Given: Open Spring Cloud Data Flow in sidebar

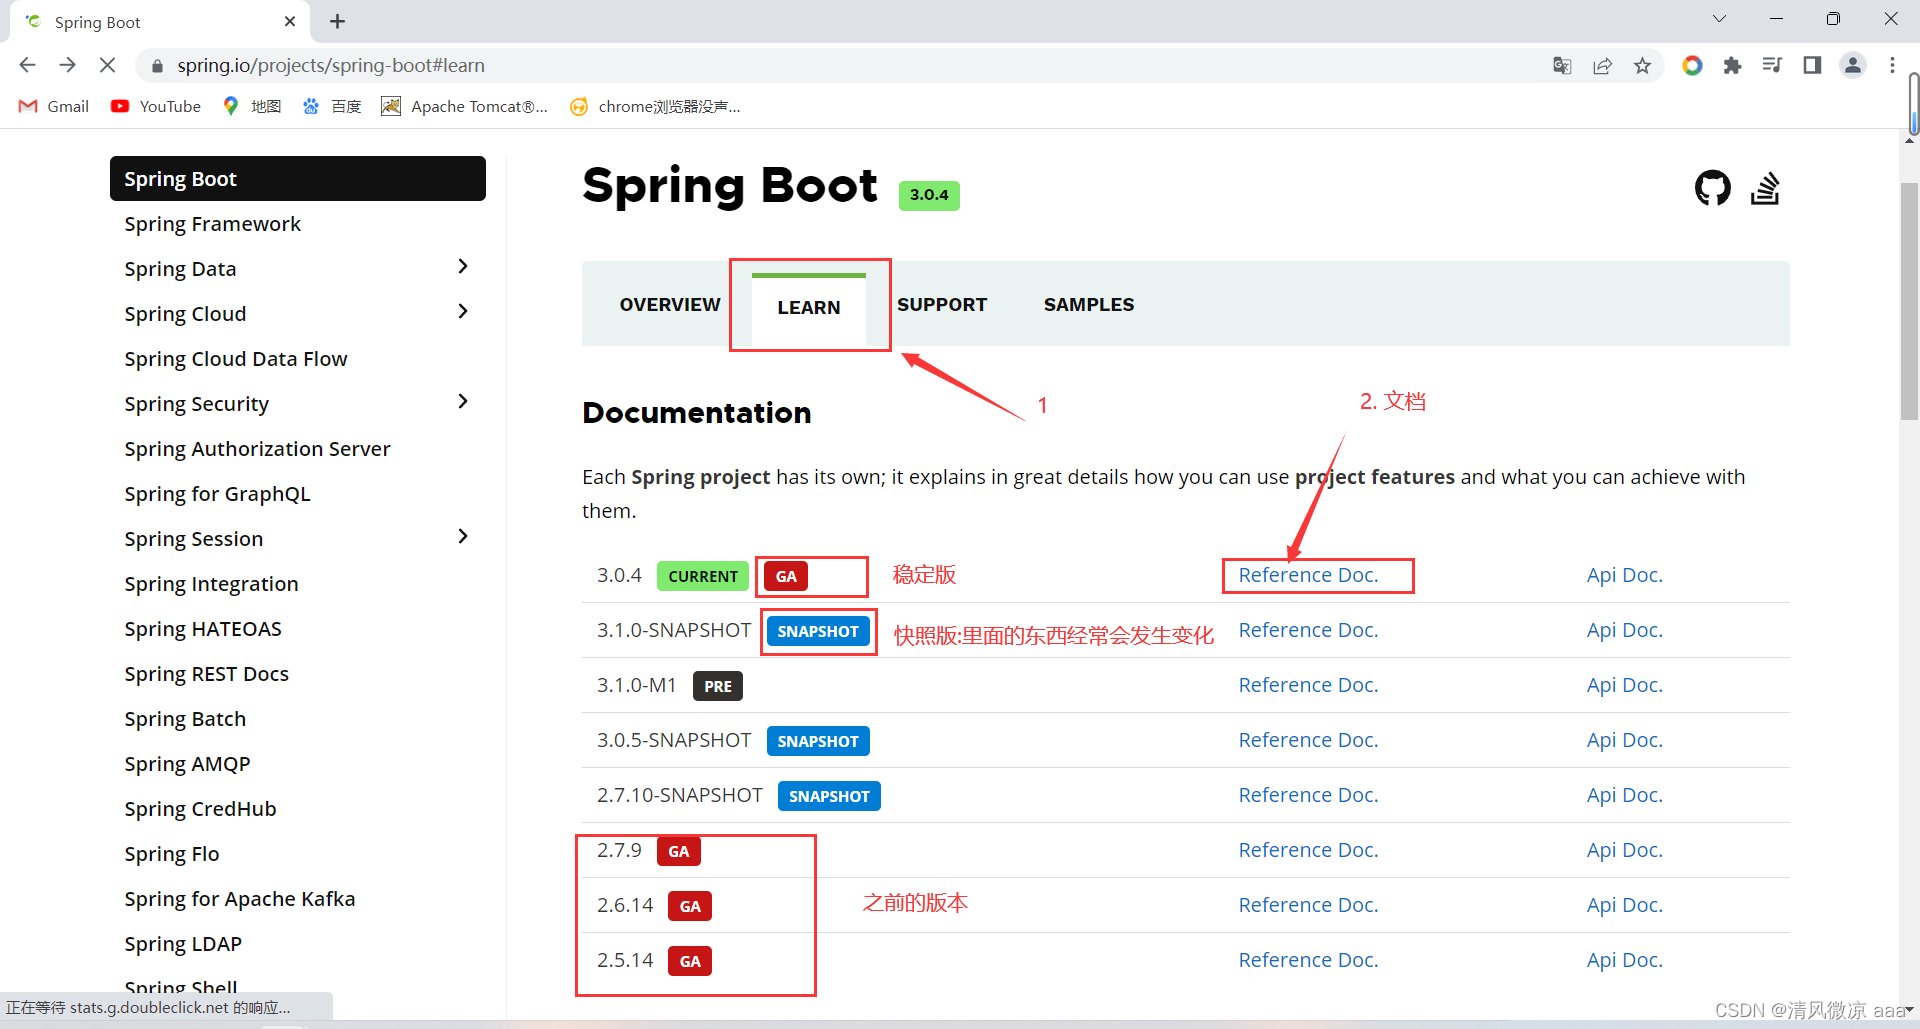Looking at the screenshot, I should 236,359.
